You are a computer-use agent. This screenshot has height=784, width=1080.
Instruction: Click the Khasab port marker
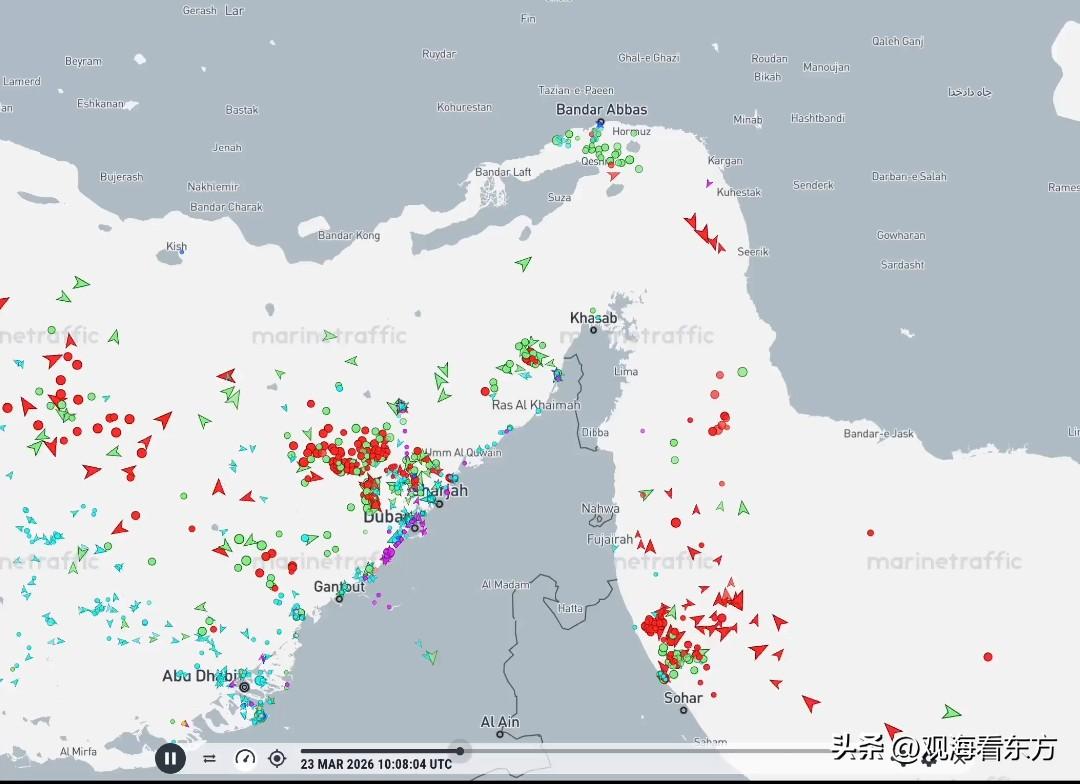(x=594, y=330)
